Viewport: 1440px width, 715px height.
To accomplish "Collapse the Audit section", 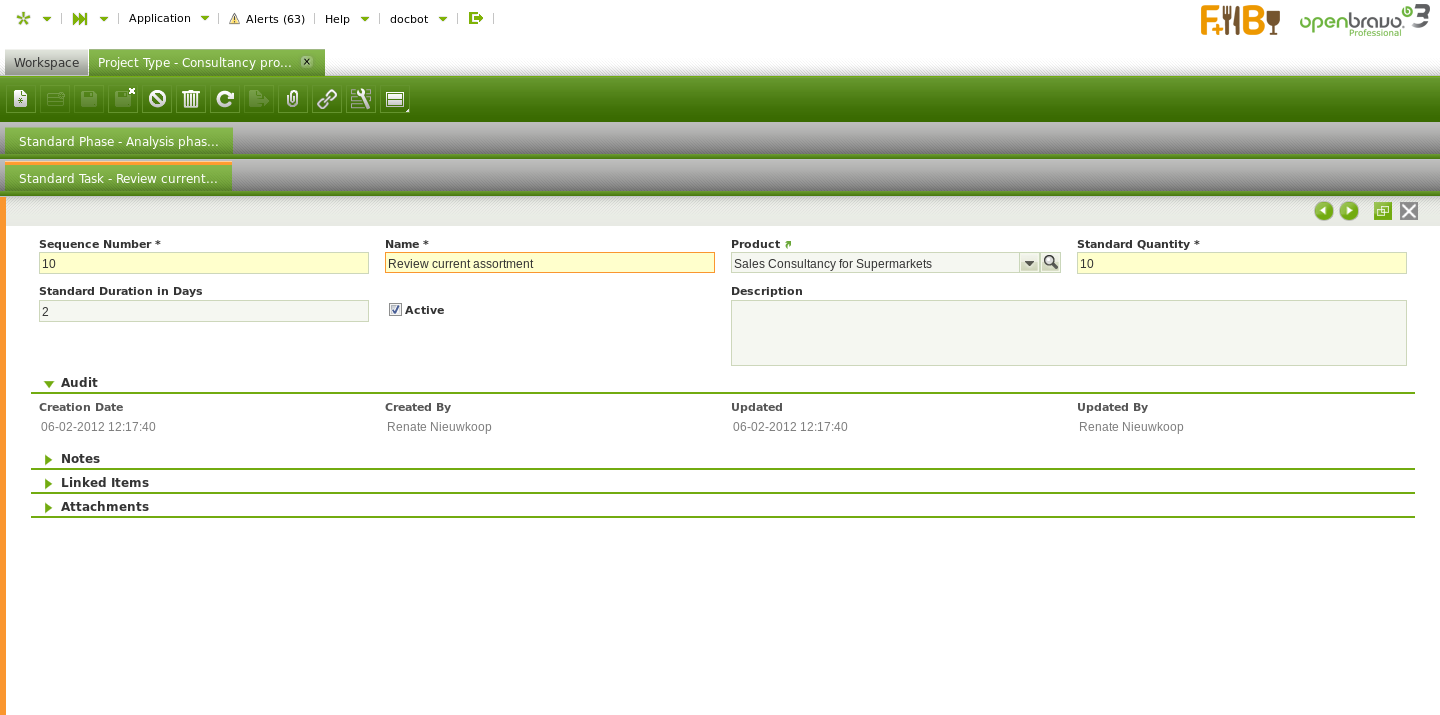I will coord(78,383).
